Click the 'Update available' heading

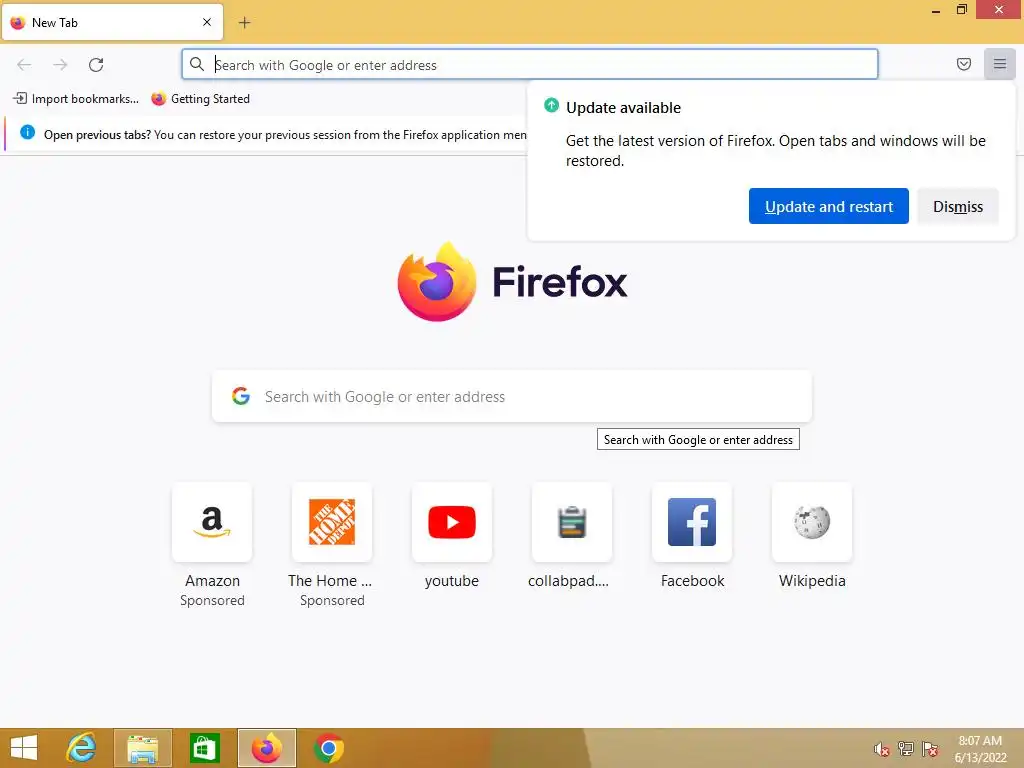[623, 108]
